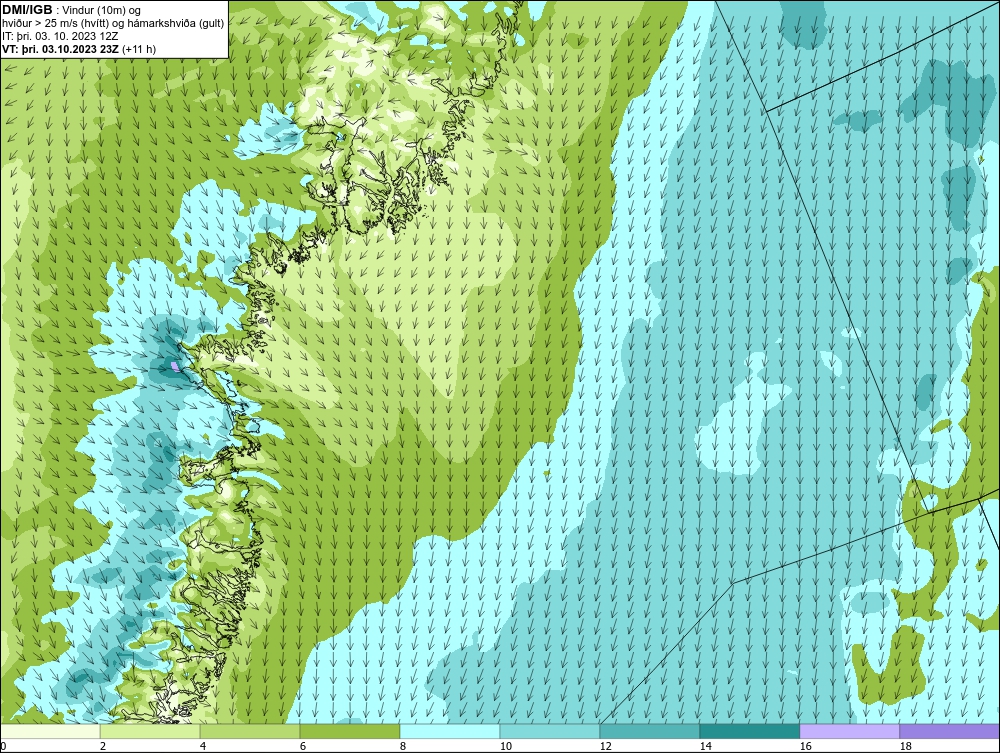1000x753 pixels.
Task: Click the 4–6 m/s green legend swatch
Action: point(250,731)
